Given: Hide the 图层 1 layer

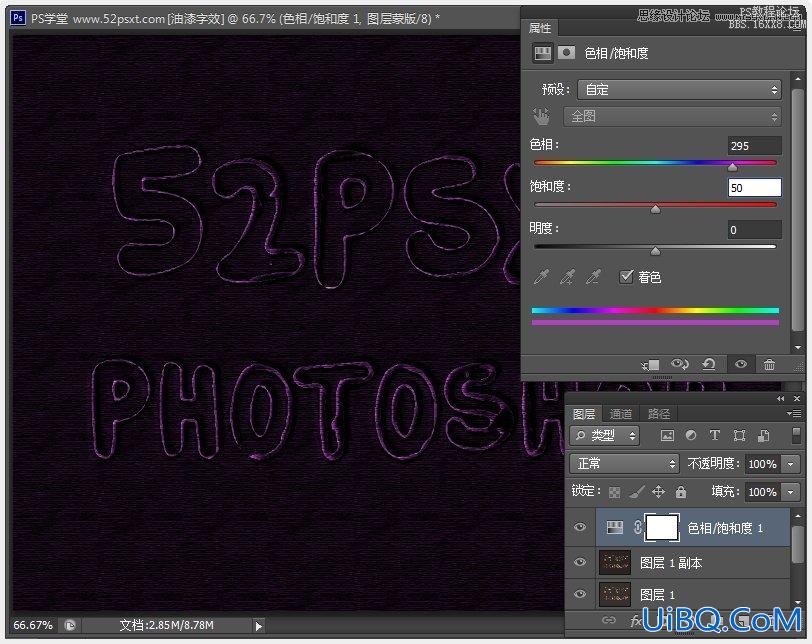Looking at the screenshot, I should (x=580, y=594).
